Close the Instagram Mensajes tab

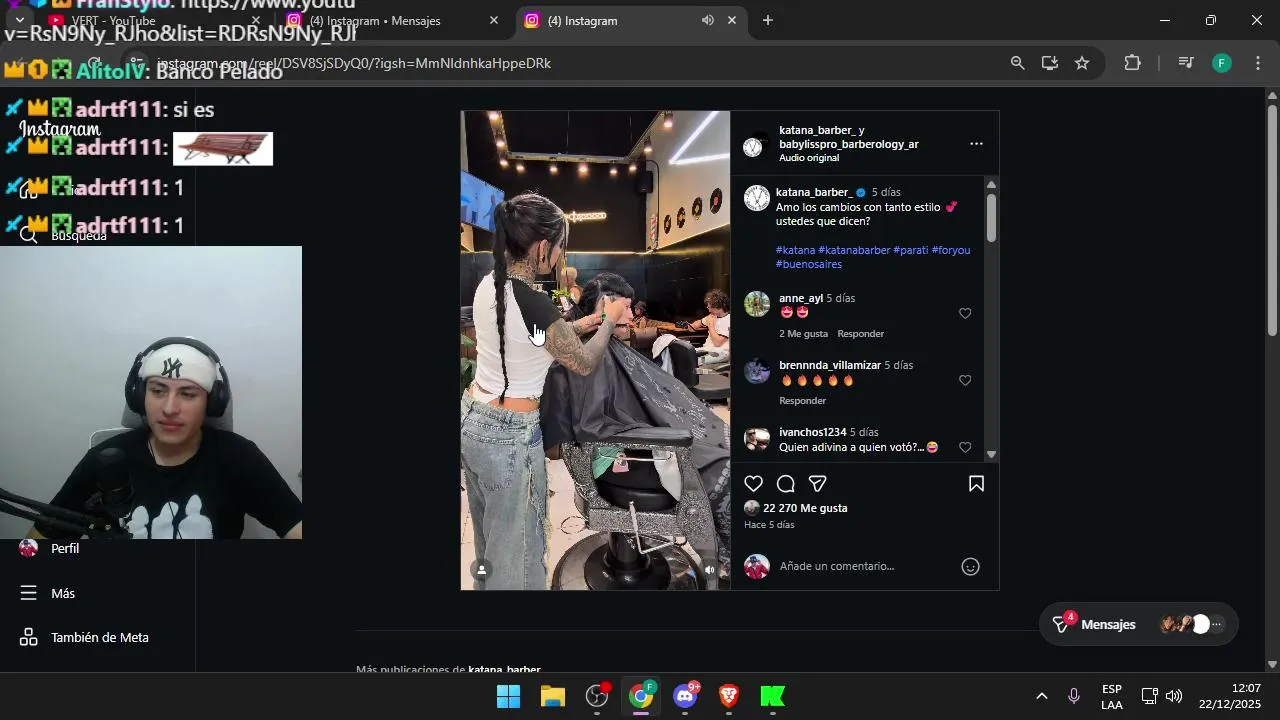[x=494, y=20]
